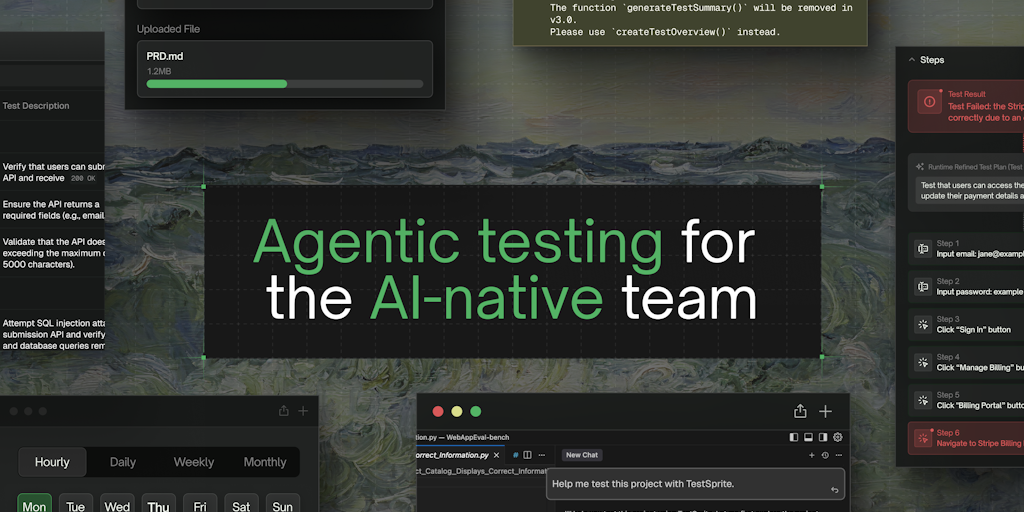Toggle the Fri day button
This screenshot has width=1024, height=512.
200,503
